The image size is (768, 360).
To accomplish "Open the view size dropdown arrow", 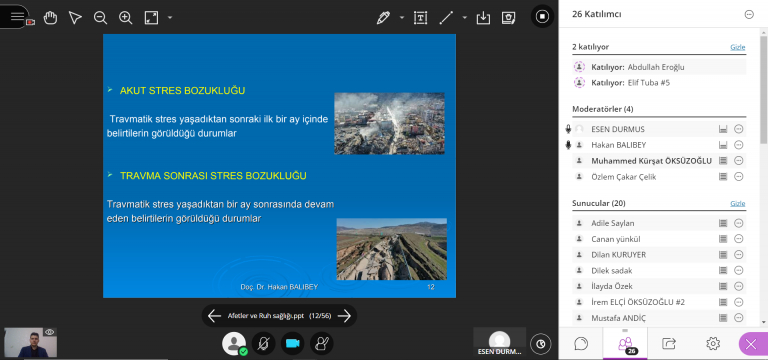I will pos(170,18).
